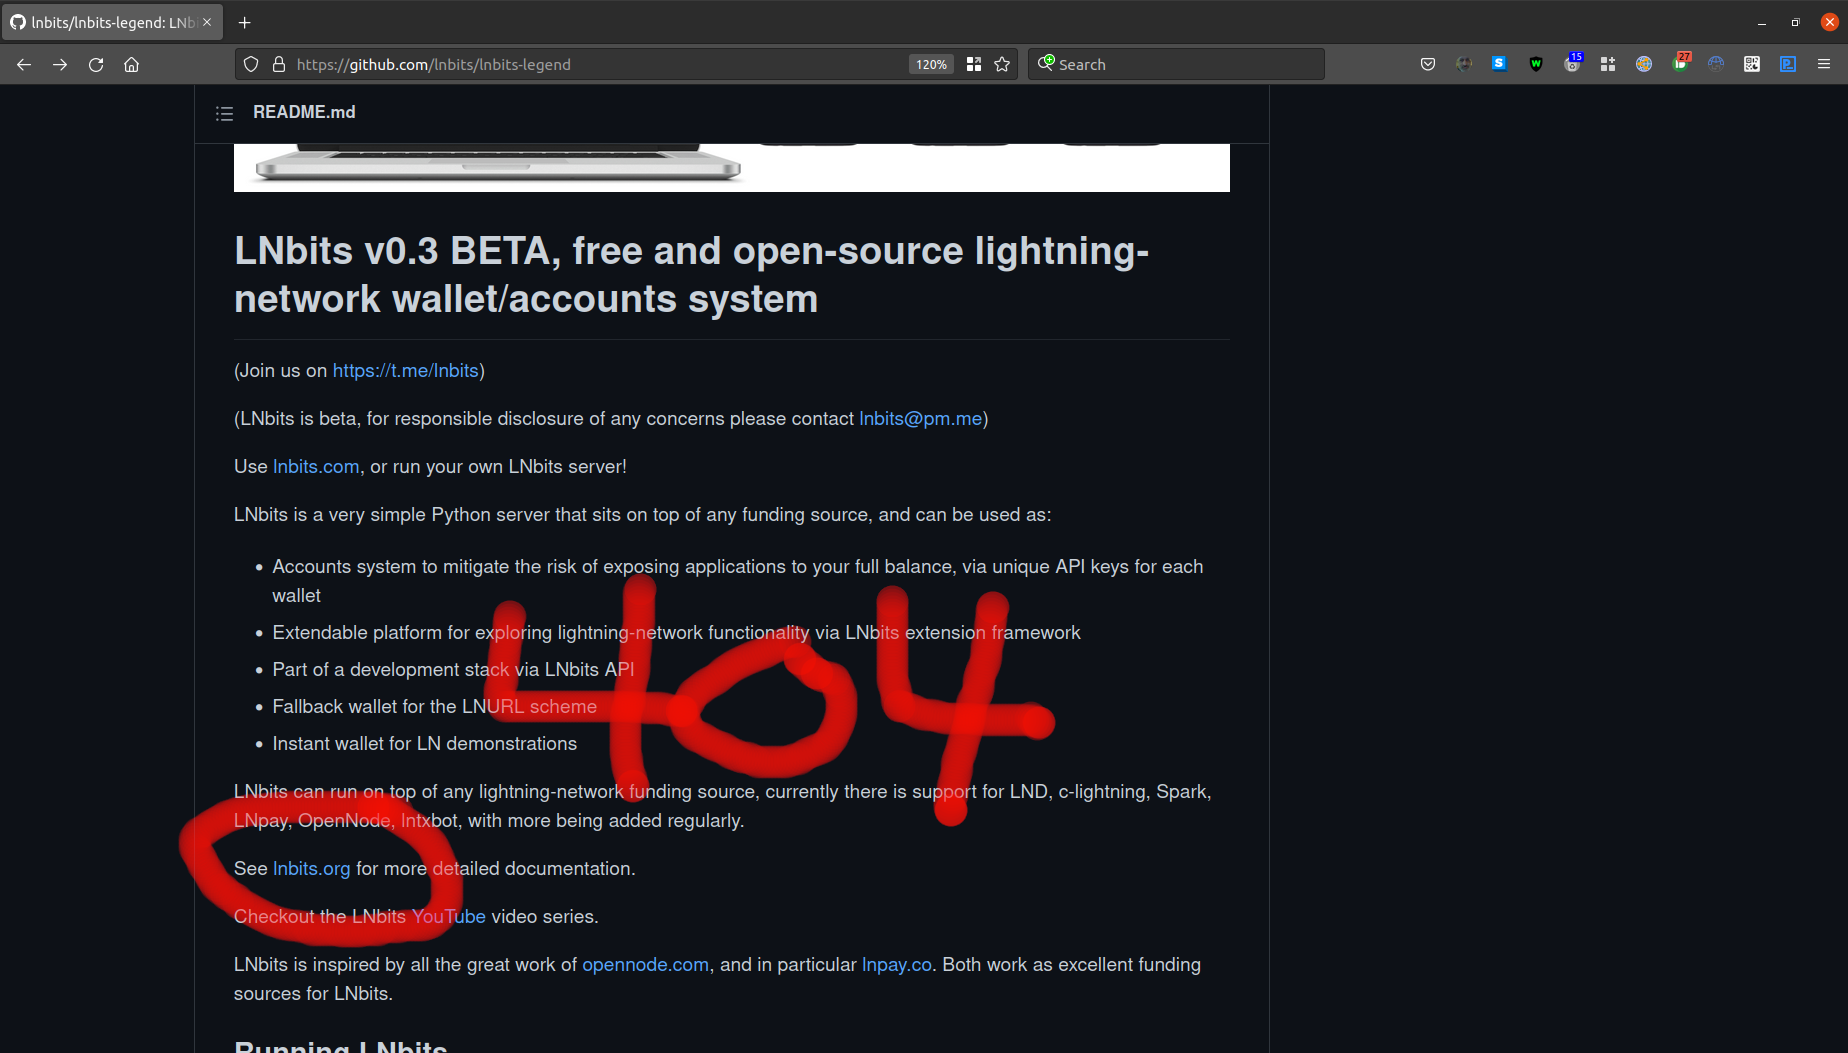Click 'Accounts system to mitigate the risk' bullet
The height and width of the screenshot is (1053, 1848).
pyautogui.click(x=737, y=580)
